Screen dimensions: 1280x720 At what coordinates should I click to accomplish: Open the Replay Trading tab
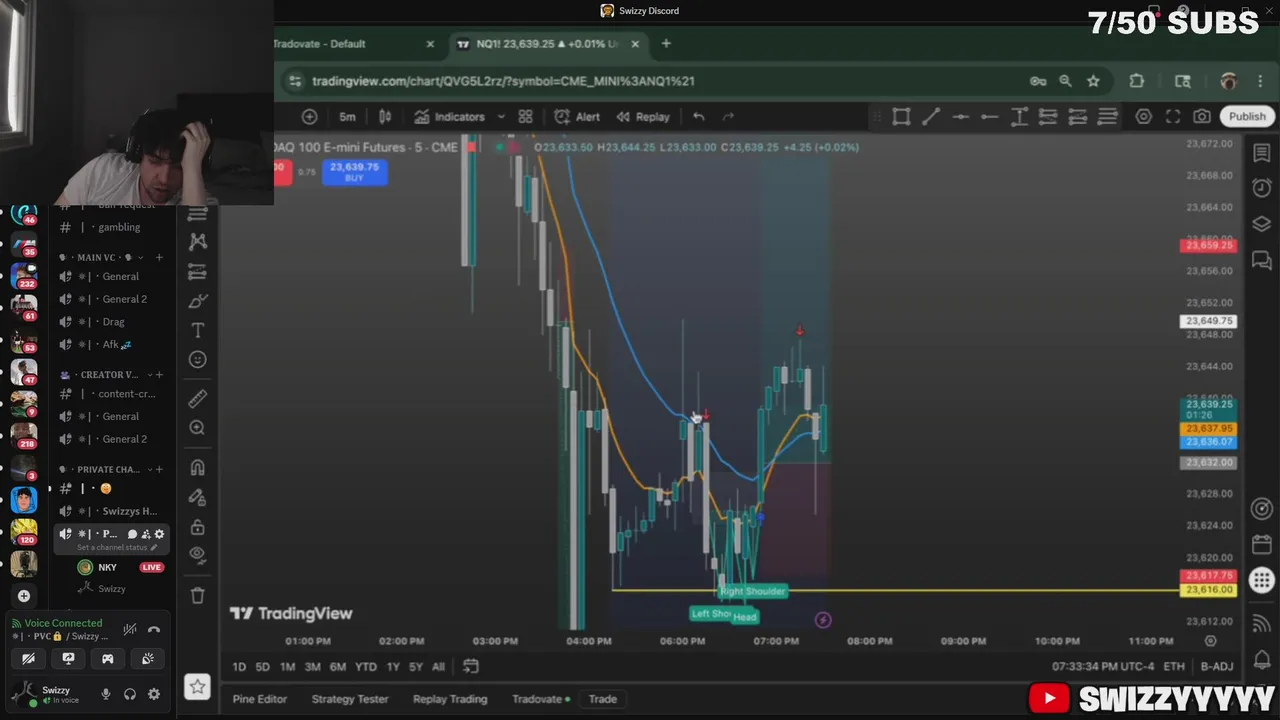click(450, 699)
